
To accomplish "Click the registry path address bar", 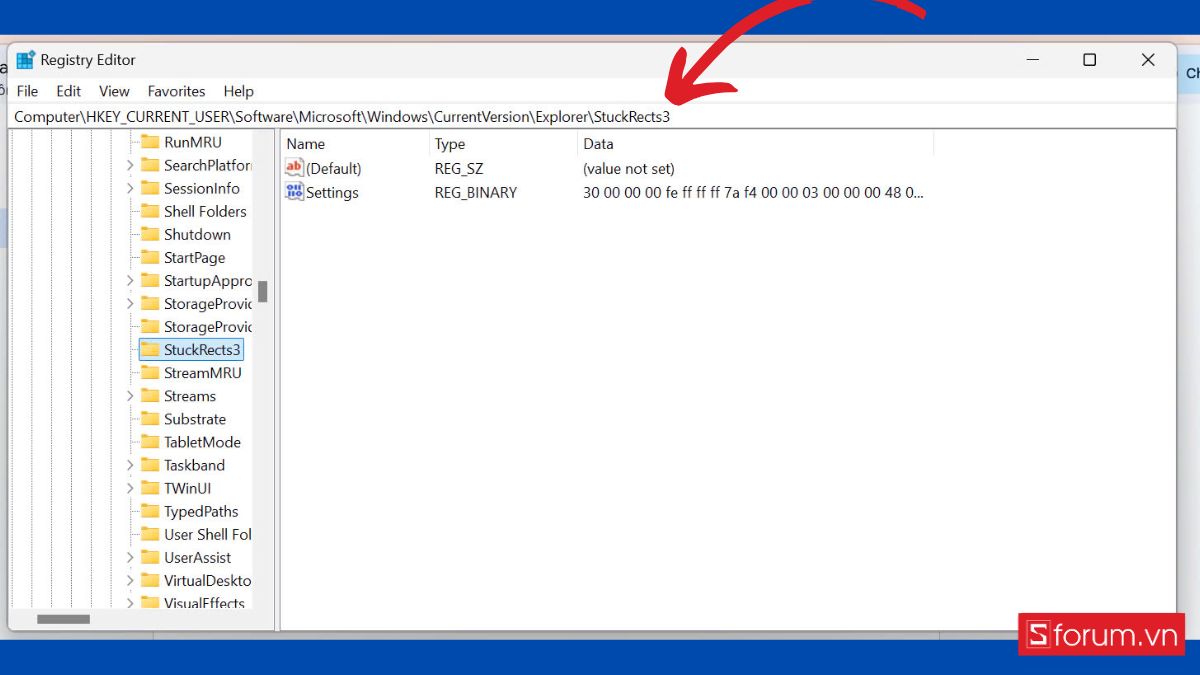I will coord(592,117).
